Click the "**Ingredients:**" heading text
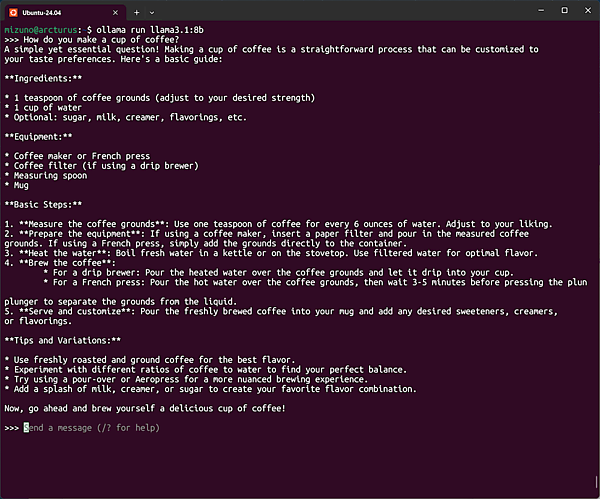 click(x=43, y=78)
